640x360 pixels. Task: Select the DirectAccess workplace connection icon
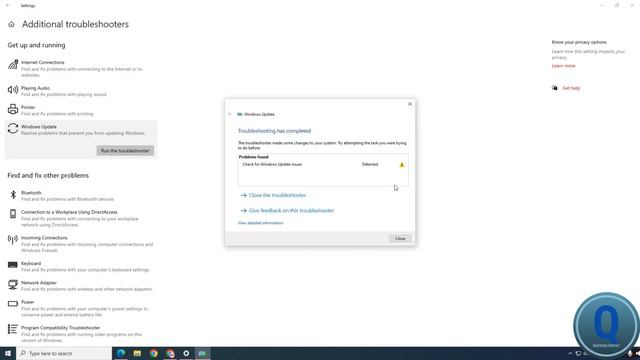pyautogui.click(x=13, y=213)
